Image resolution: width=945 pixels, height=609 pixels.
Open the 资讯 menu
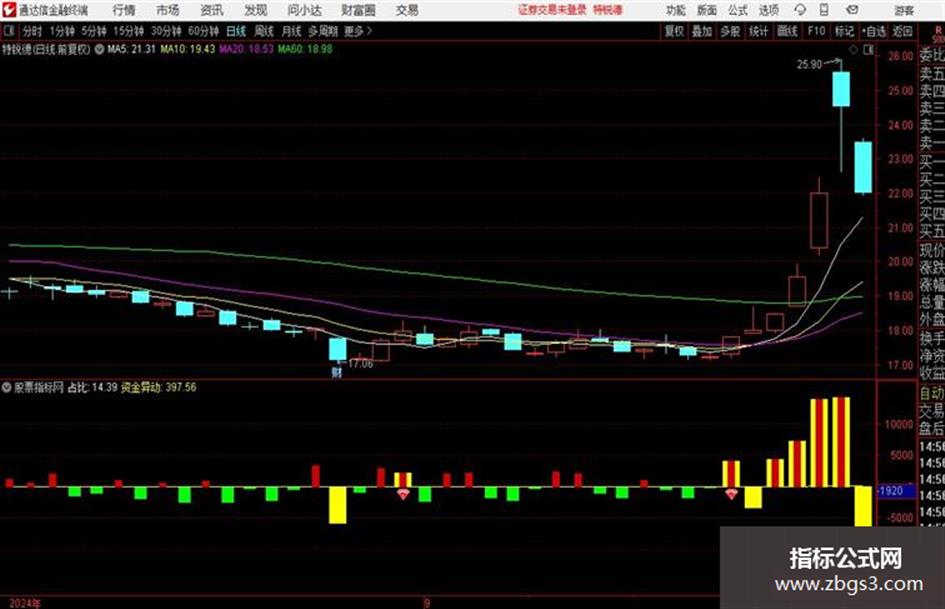point(212,10)
